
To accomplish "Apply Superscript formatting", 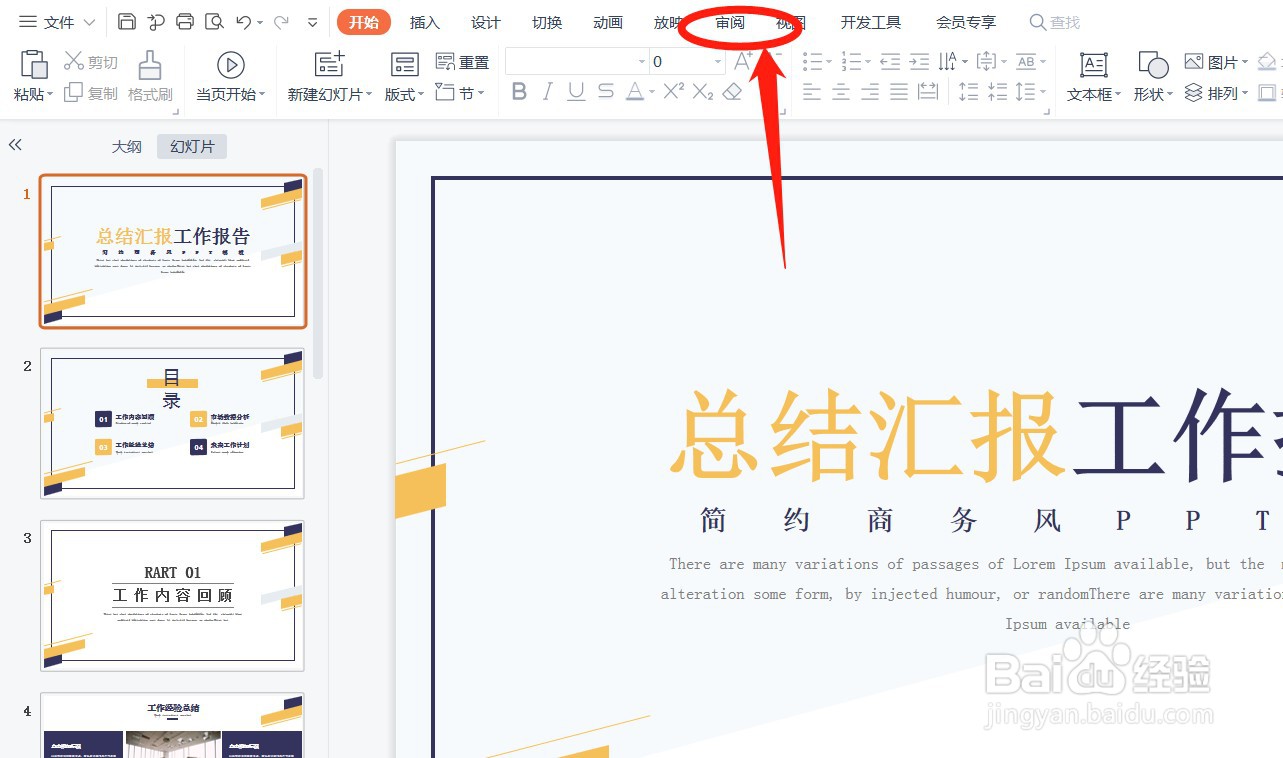I will [673, 92].
